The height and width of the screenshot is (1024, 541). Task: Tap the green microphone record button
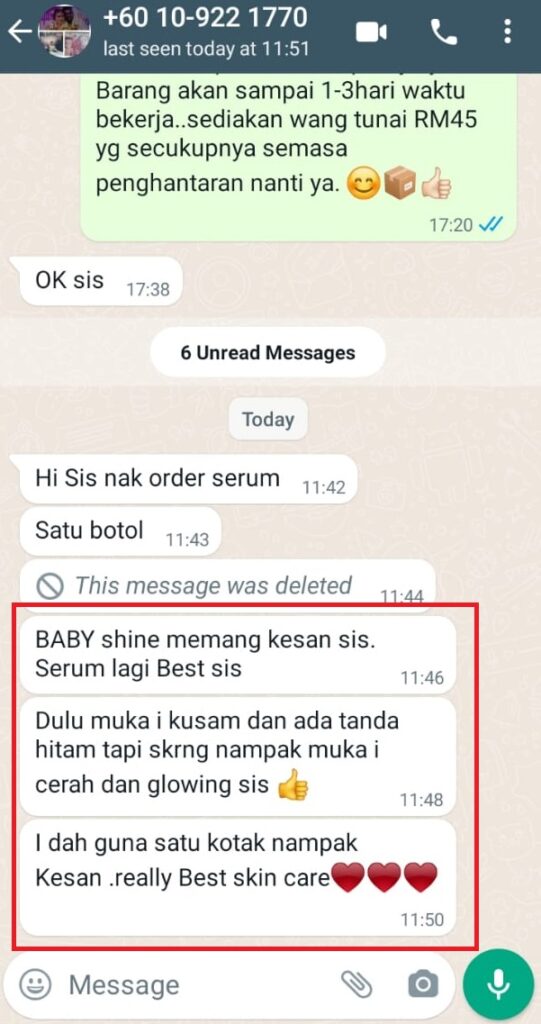pos(498,984)
